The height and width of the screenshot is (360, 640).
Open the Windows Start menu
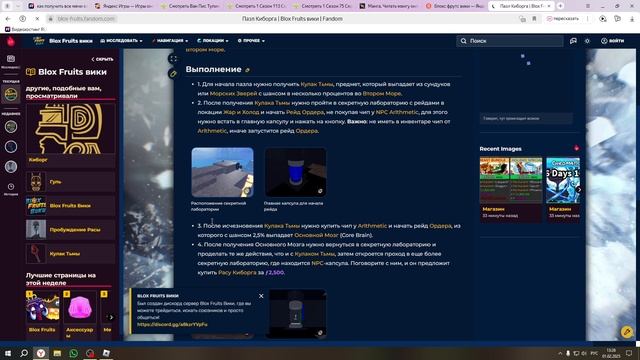coord(7,353)
